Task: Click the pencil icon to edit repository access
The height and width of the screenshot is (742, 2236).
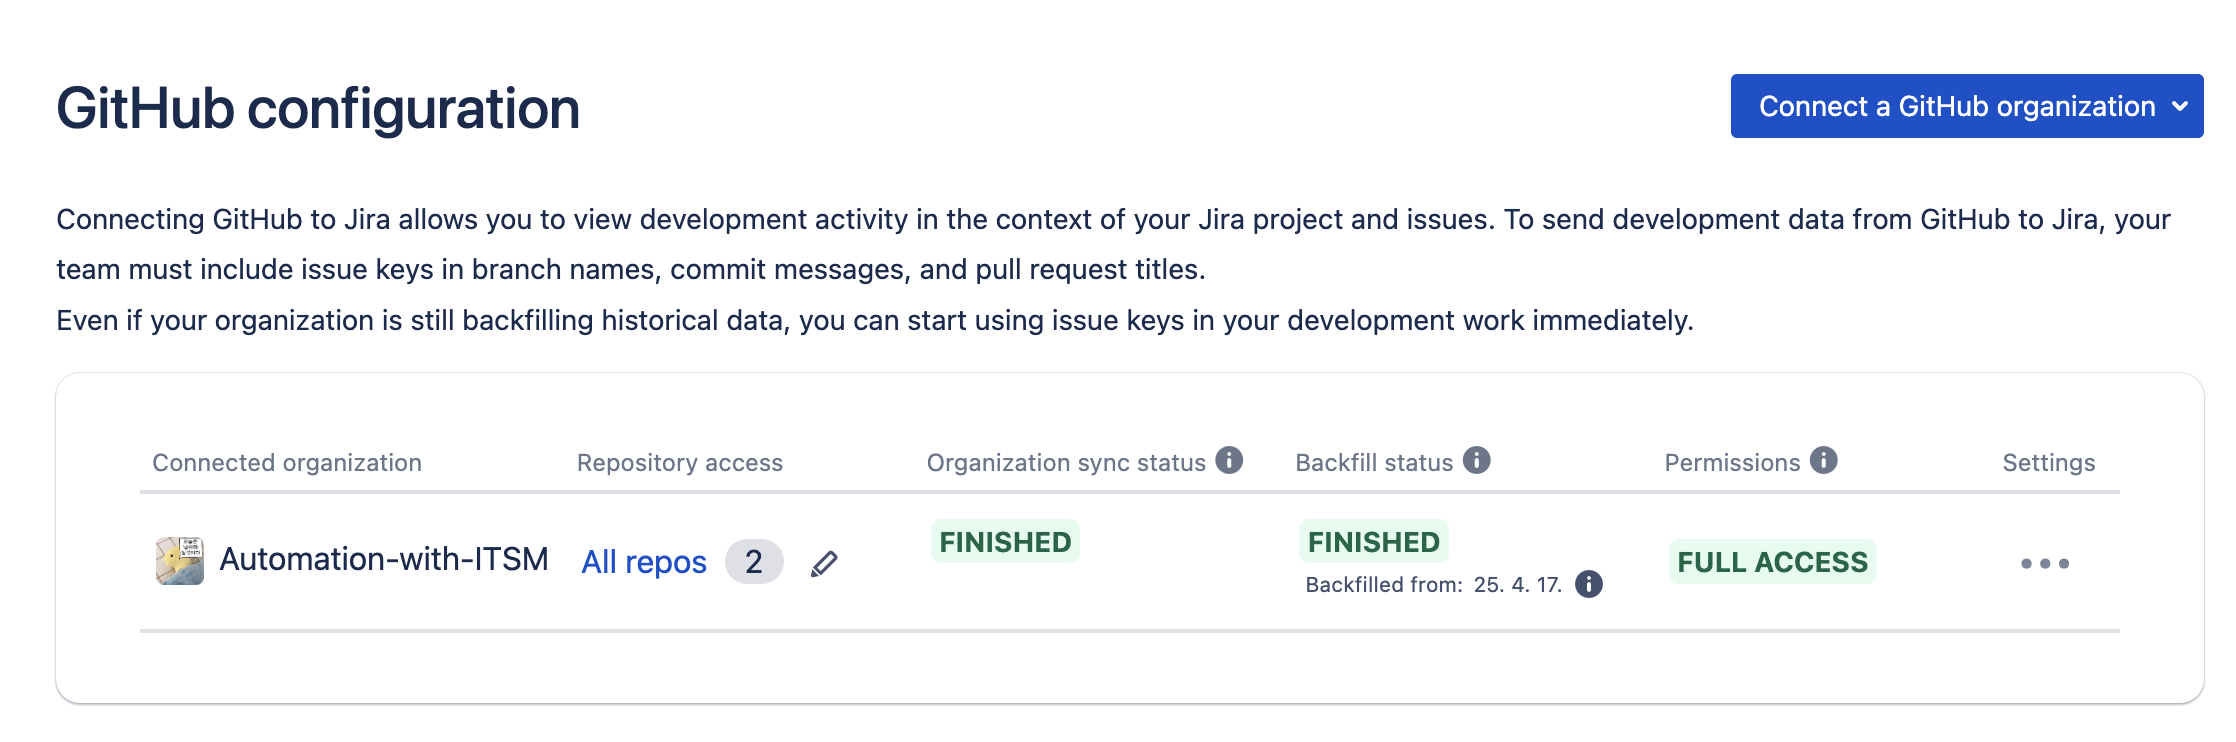Action: coord(824,564)
